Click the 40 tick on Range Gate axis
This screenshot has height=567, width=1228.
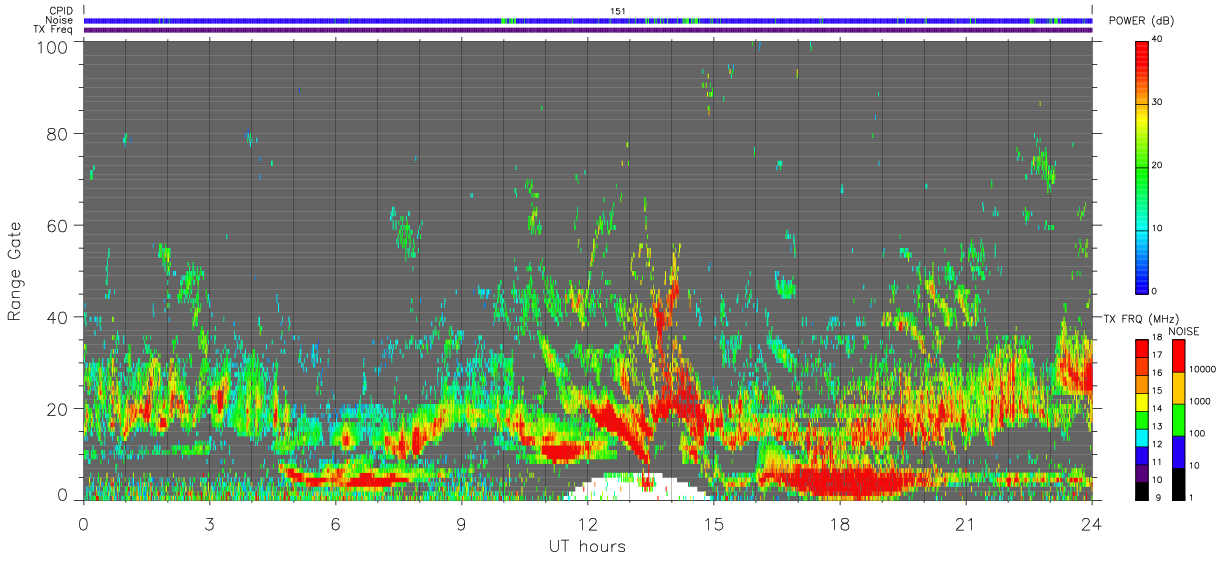(59, 317)
